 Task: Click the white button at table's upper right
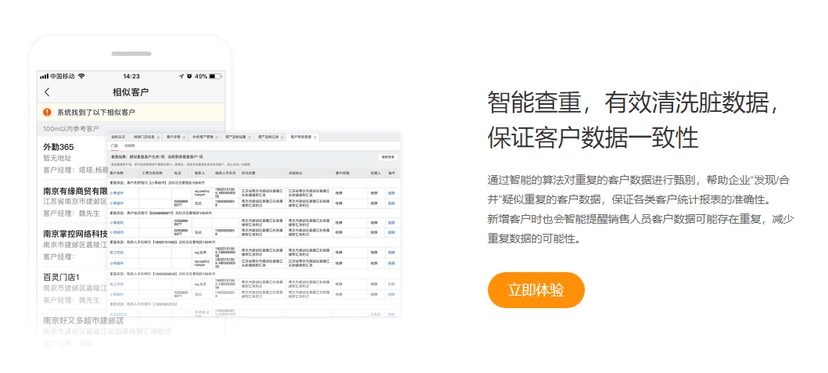388,157
